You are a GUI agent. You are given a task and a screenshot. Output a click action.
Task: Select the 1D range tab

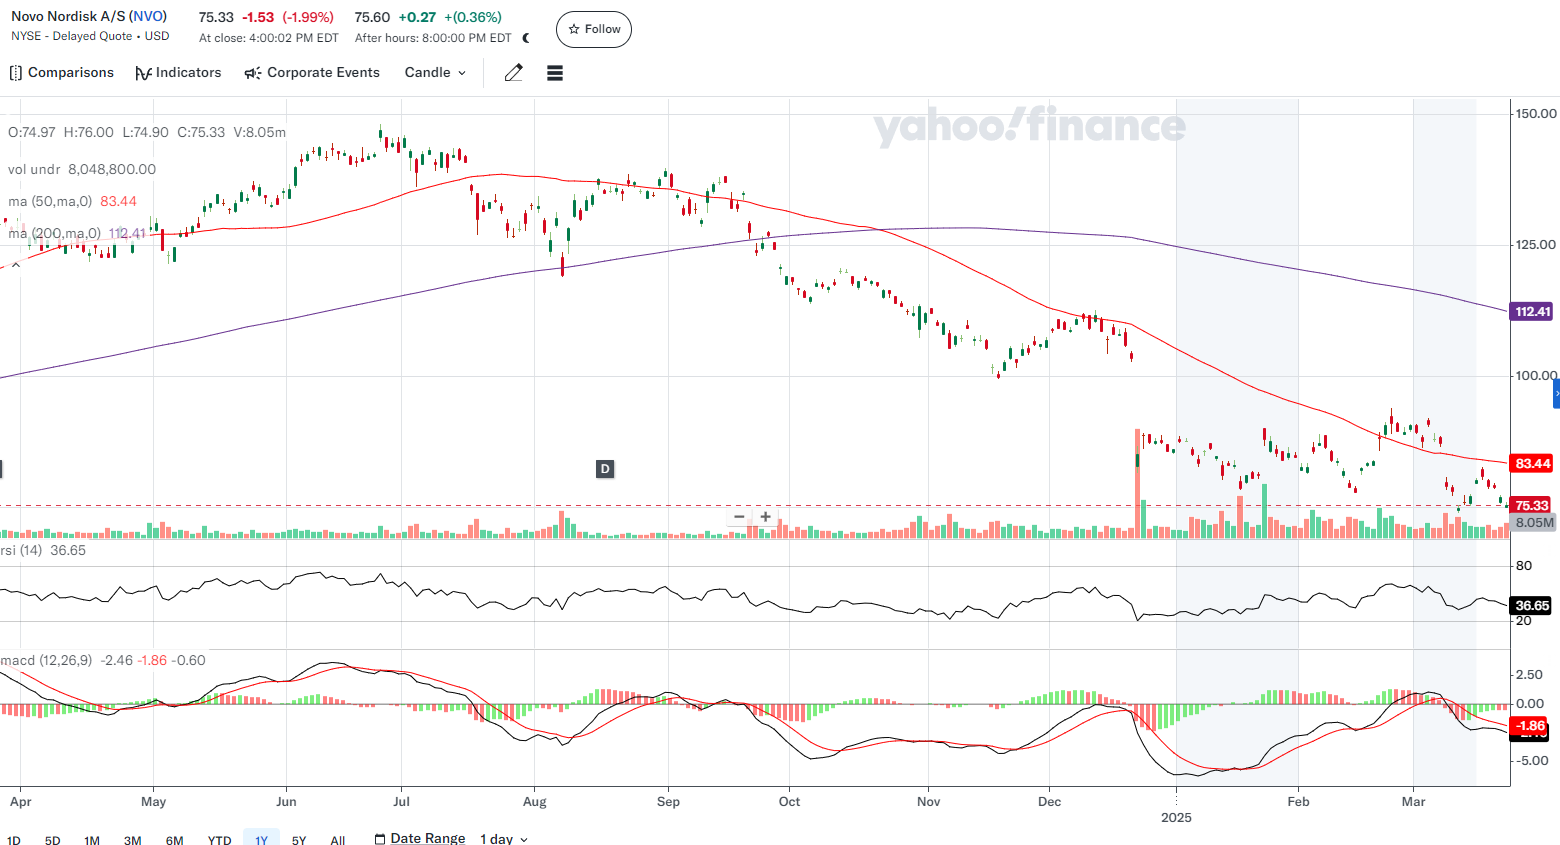coord(14,840)
